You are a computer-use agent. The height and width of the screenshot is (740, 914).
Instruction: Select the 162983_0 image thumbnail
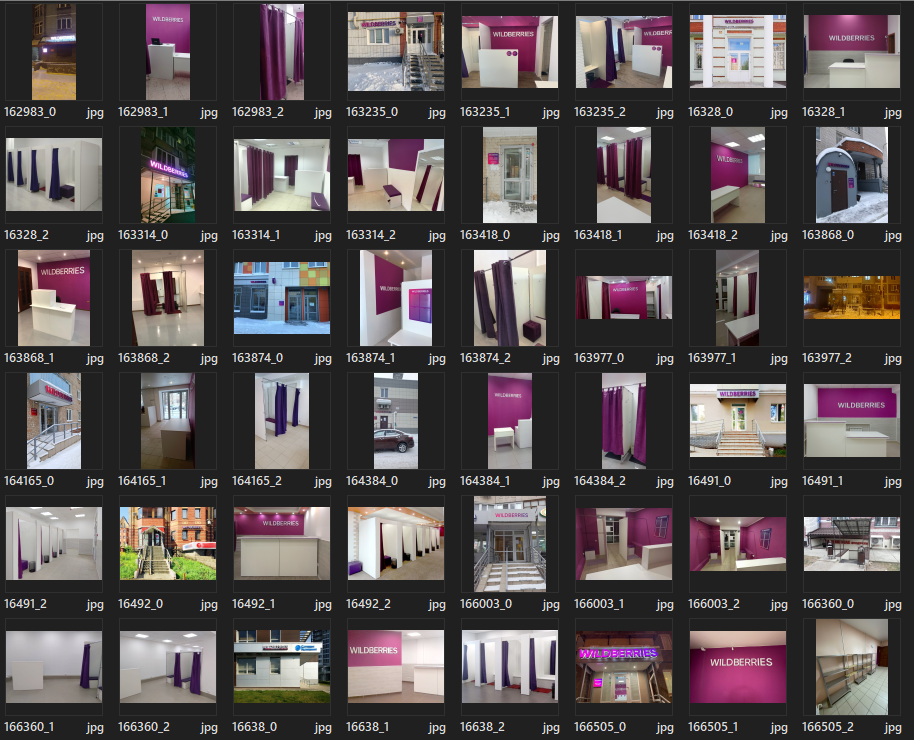coord(54,52)
